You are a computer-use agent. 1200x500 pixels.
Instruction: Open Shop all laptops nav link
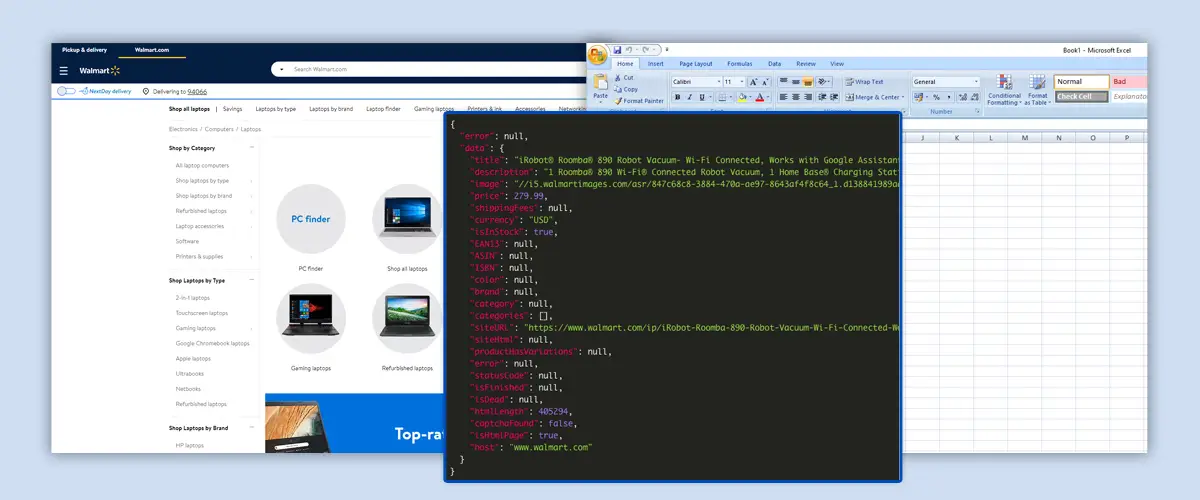[x=189, y=108]
